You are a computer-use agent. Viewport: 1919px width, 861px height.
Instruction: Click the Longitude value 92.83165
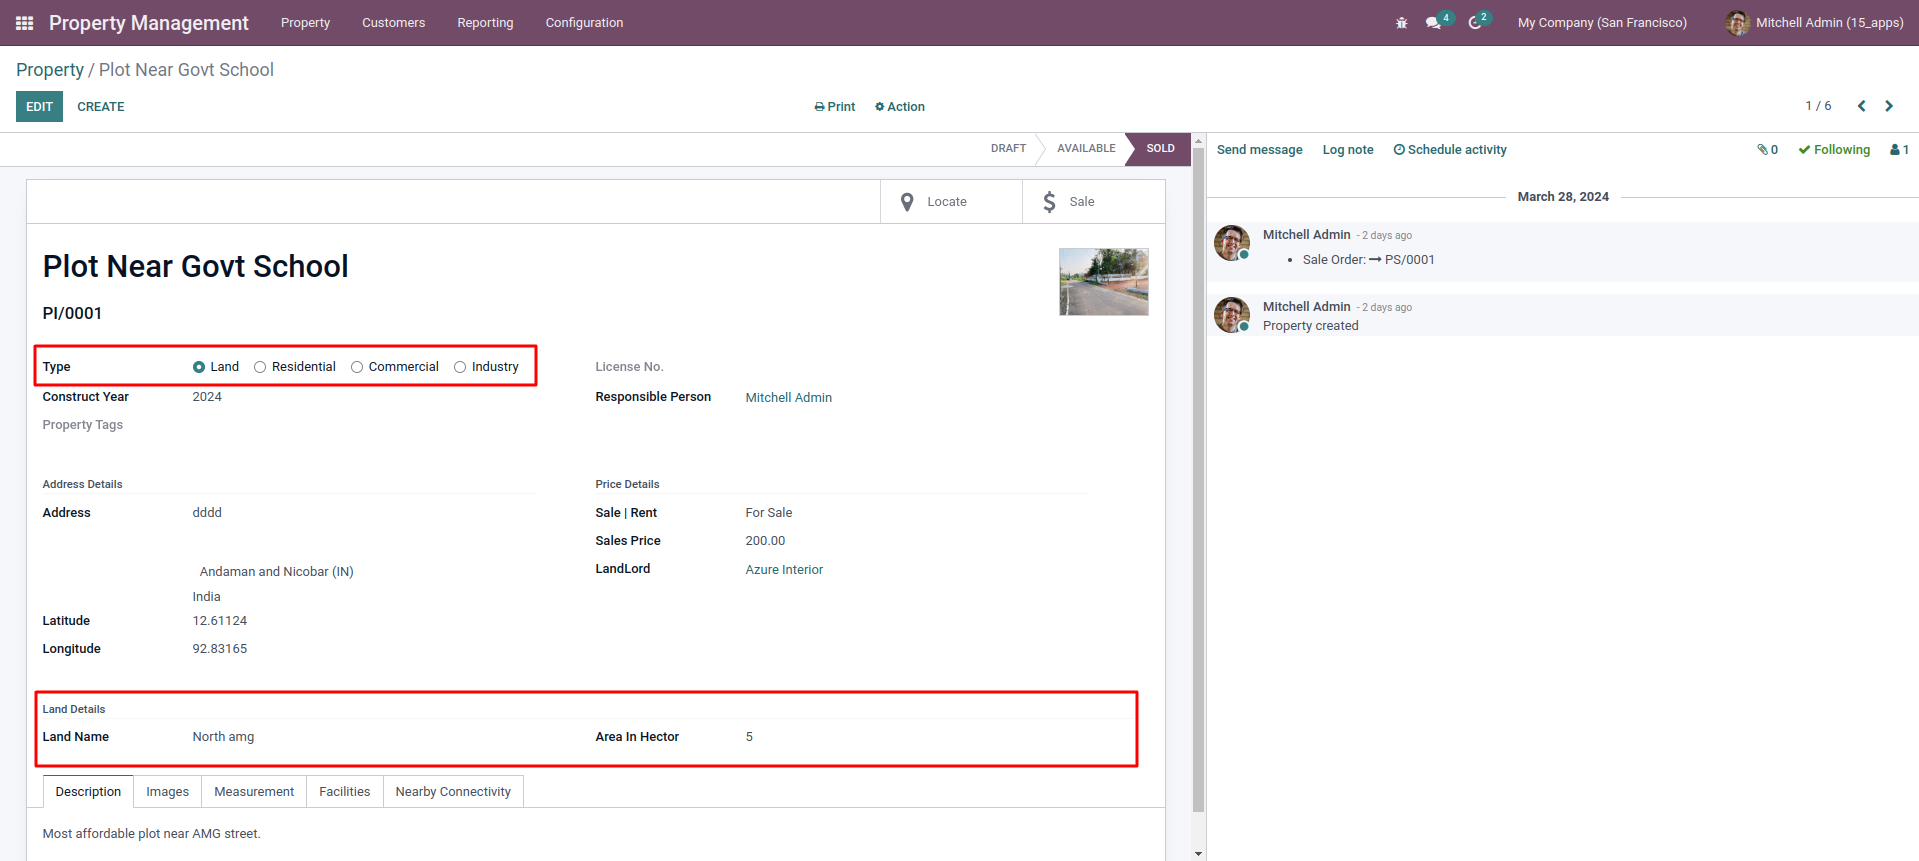click(220, 649)
